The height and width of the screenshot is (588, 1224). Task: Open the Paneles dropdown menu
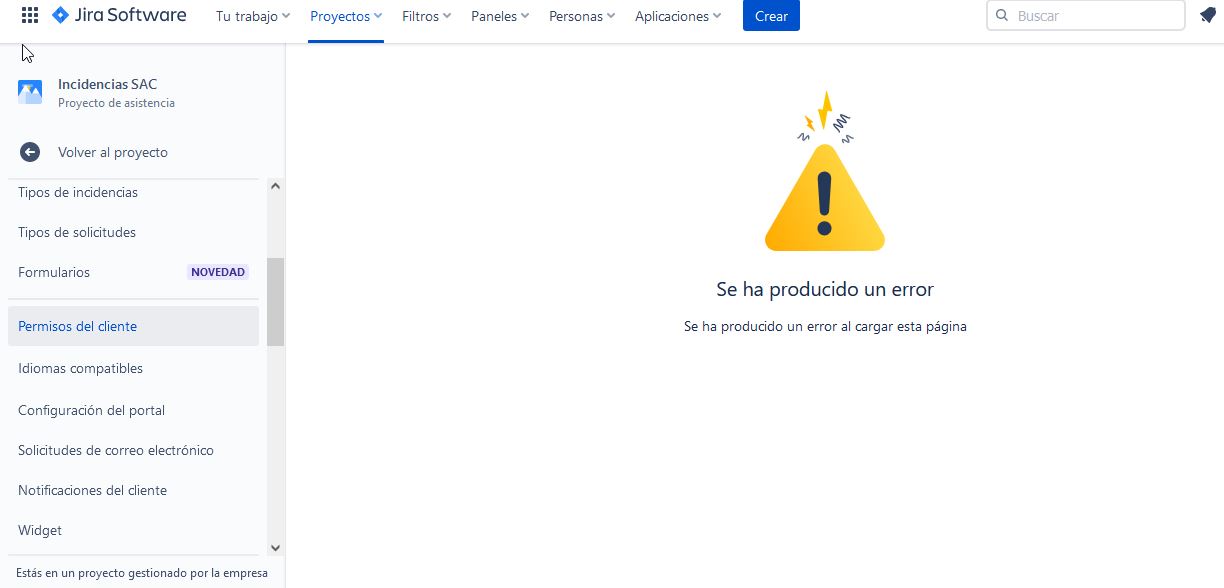pos(500,16)
